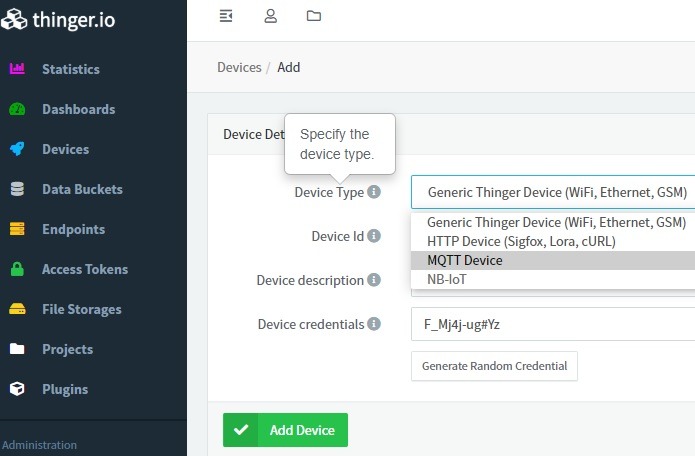
Task: Toggle sidebar with the menu collapse icon
Action: (x=226, y=16)
